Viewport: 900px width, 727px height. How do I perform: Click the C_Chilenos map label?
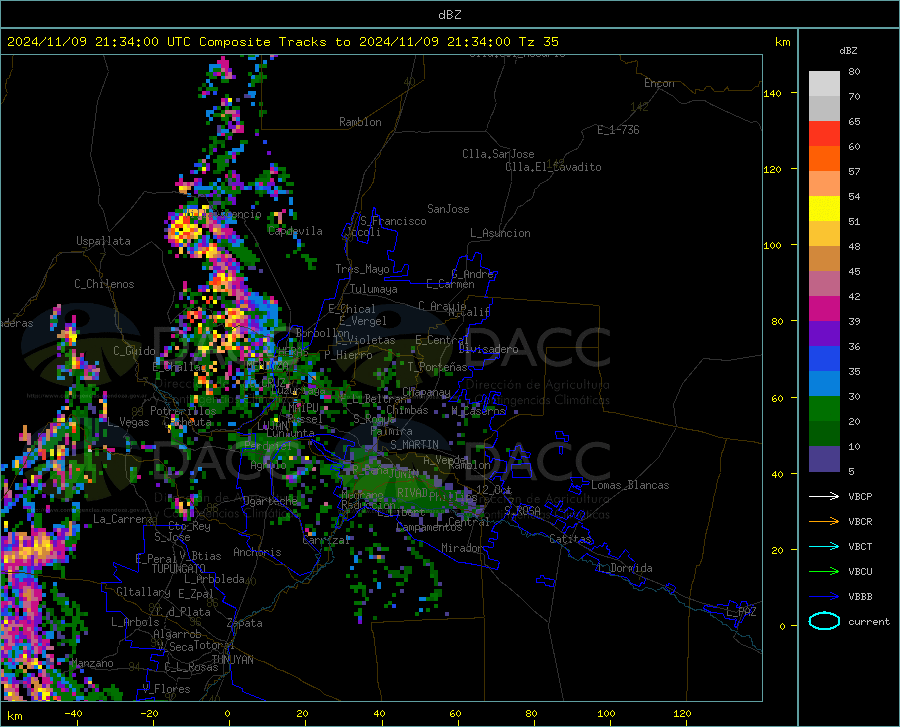[104, 284]
